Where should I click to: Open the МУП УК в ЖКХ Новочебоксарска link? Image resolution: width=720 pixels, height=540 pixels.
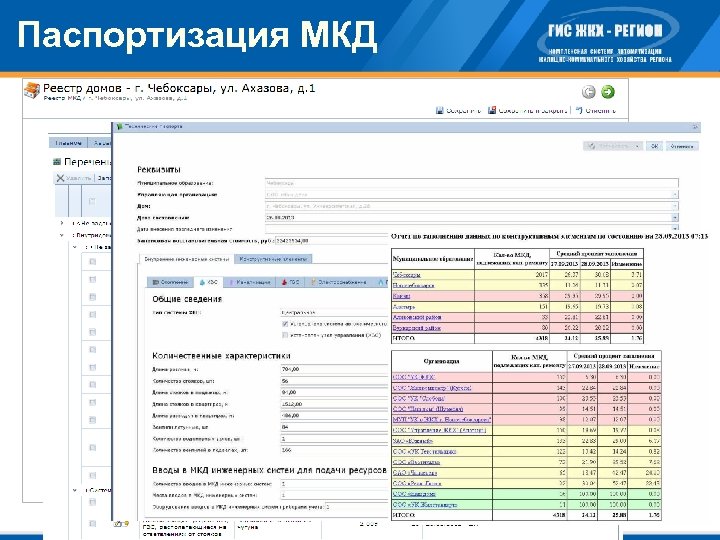point(442,420)
